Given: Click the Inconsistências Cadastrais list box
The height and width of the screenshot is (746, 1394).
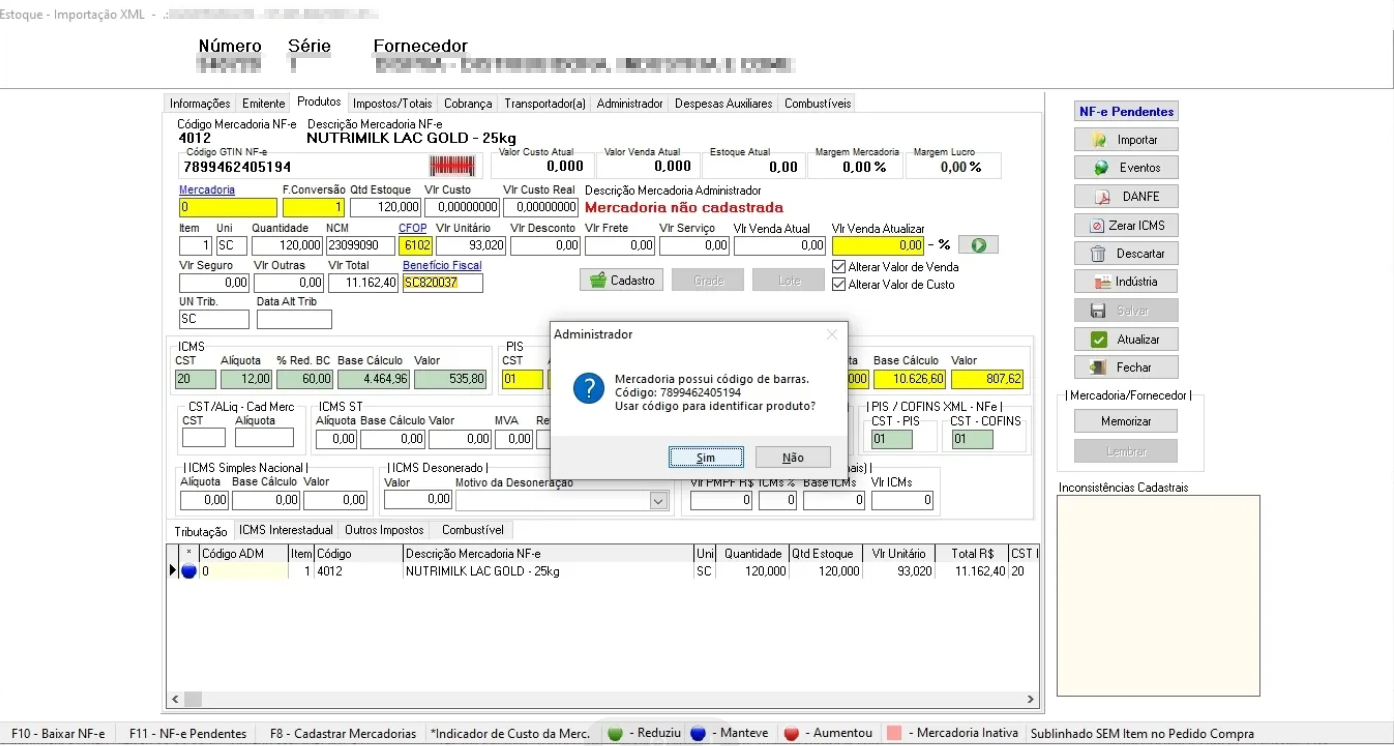Looking at the screenshot, I should [x=1158, y=596].
